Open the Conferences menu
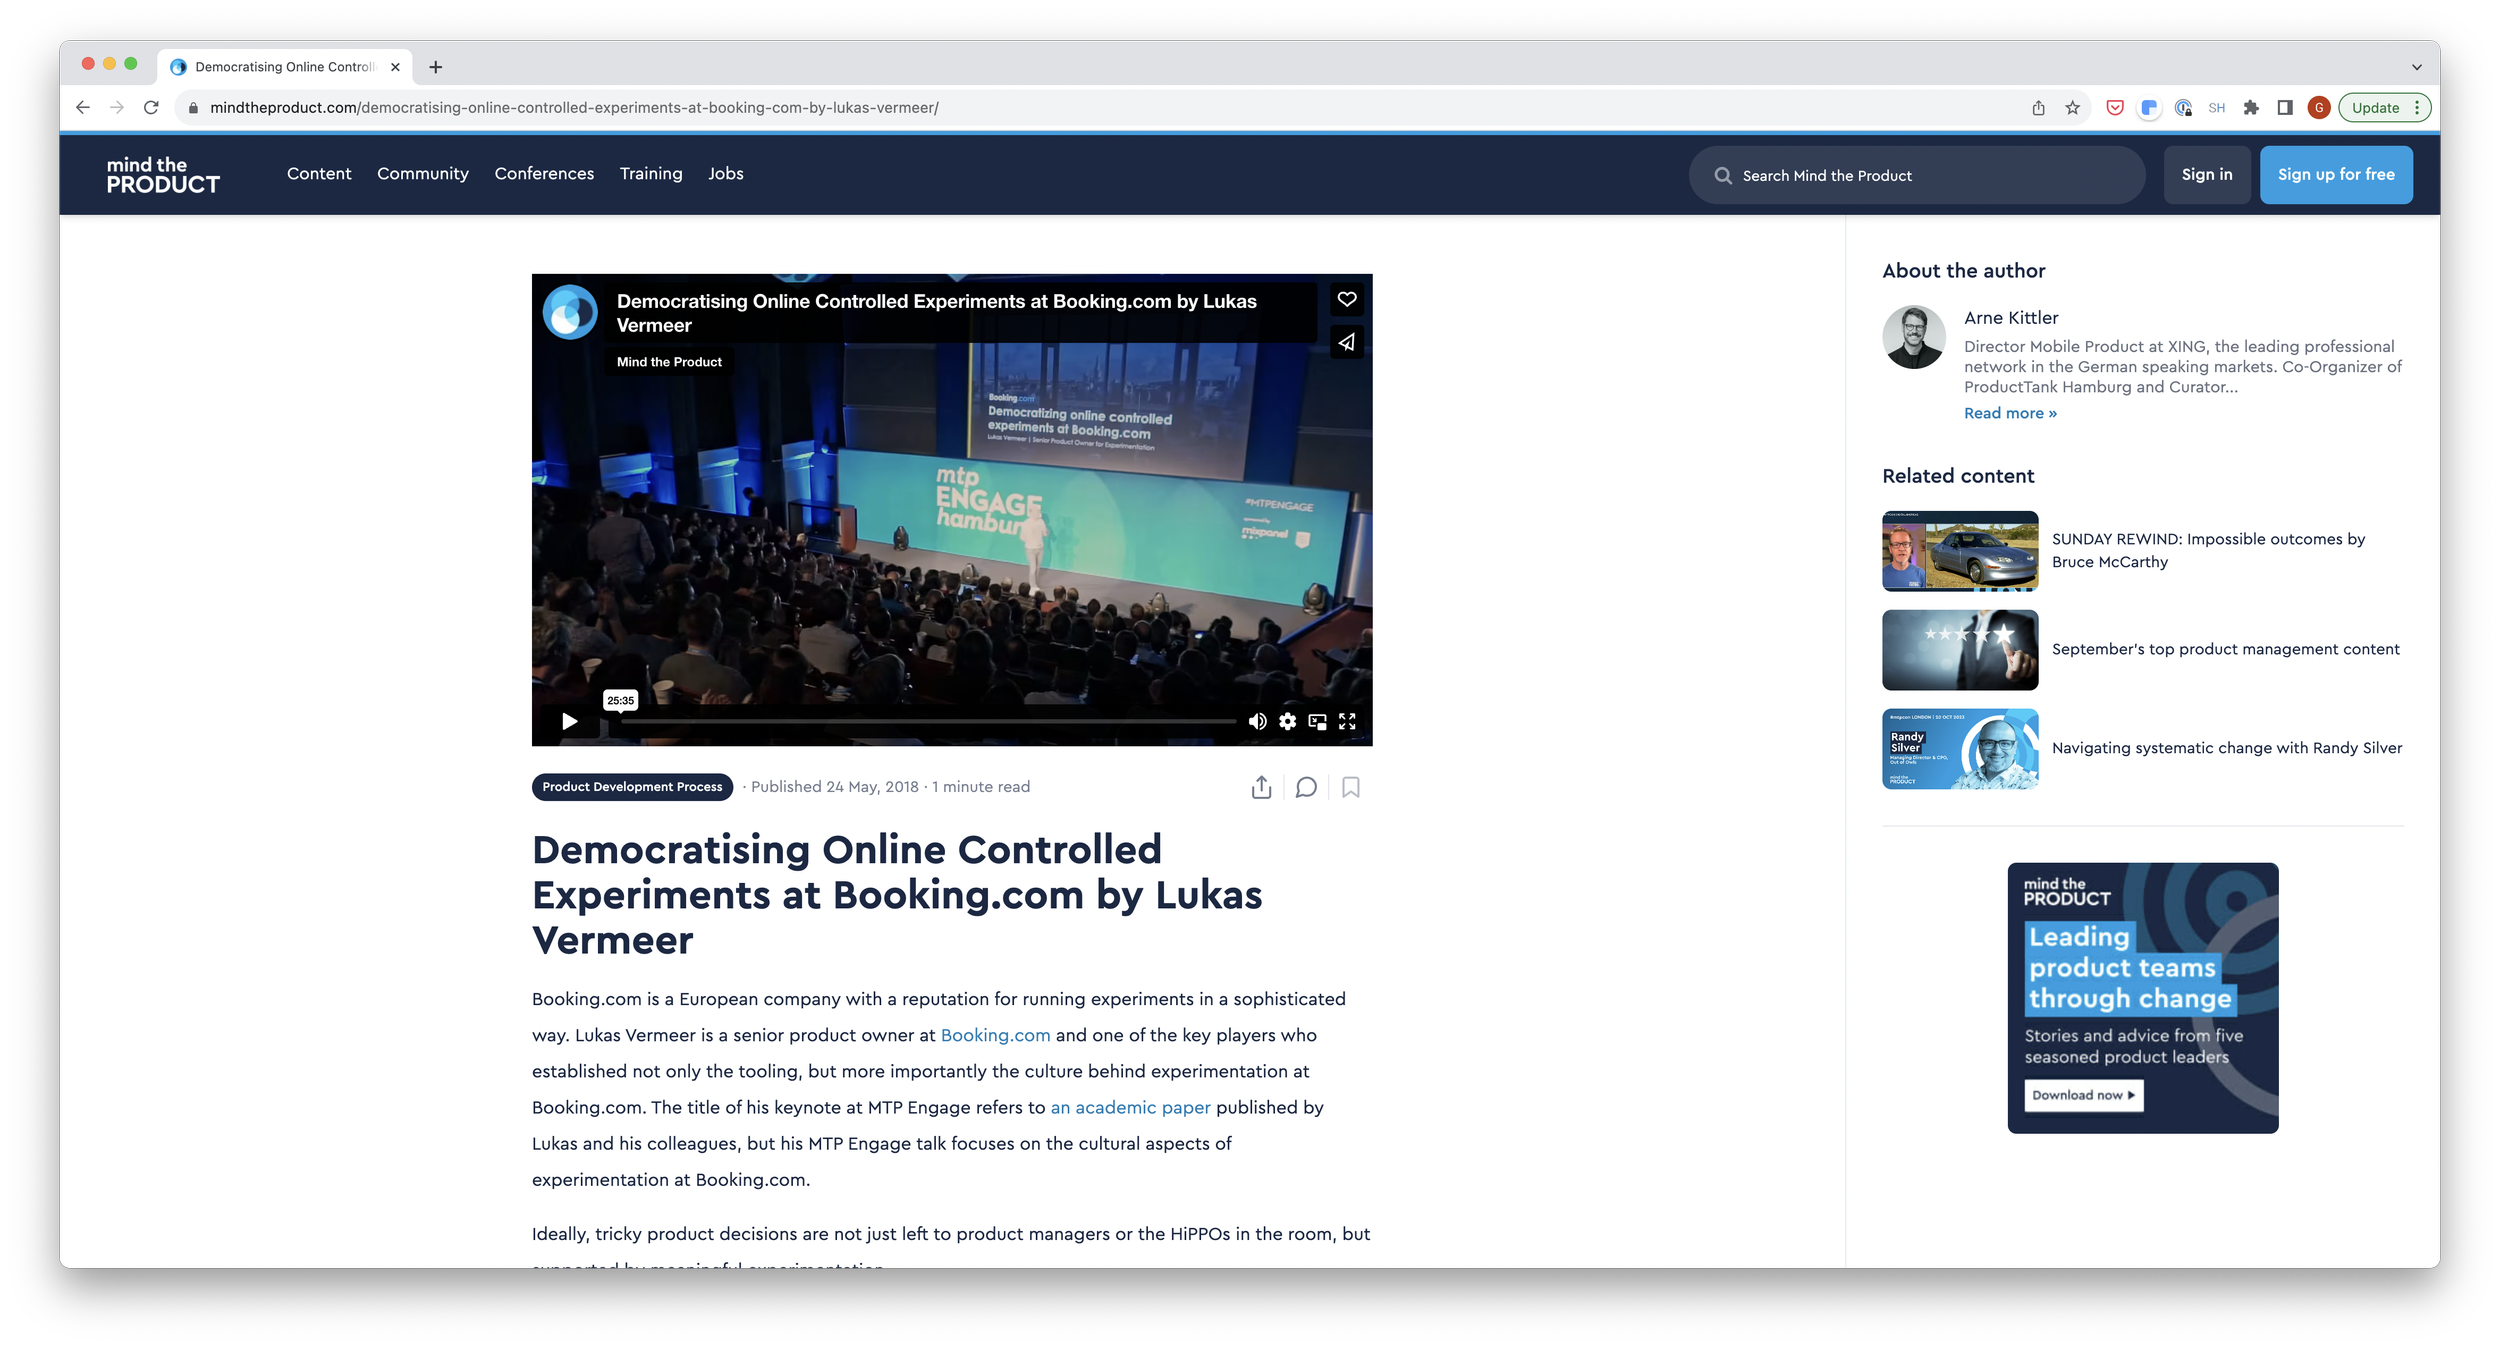The image size is (2500, 1347). (x=544, y=174)
